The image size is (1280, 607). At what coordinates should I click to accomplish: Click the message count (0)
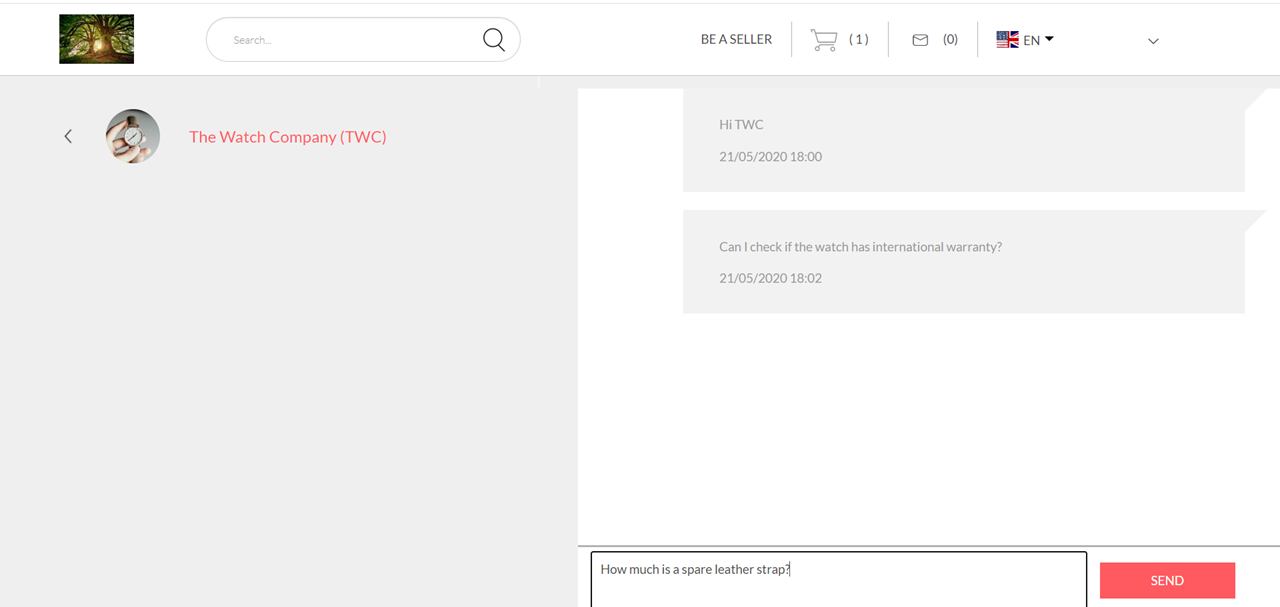click(x=950, y=40)
